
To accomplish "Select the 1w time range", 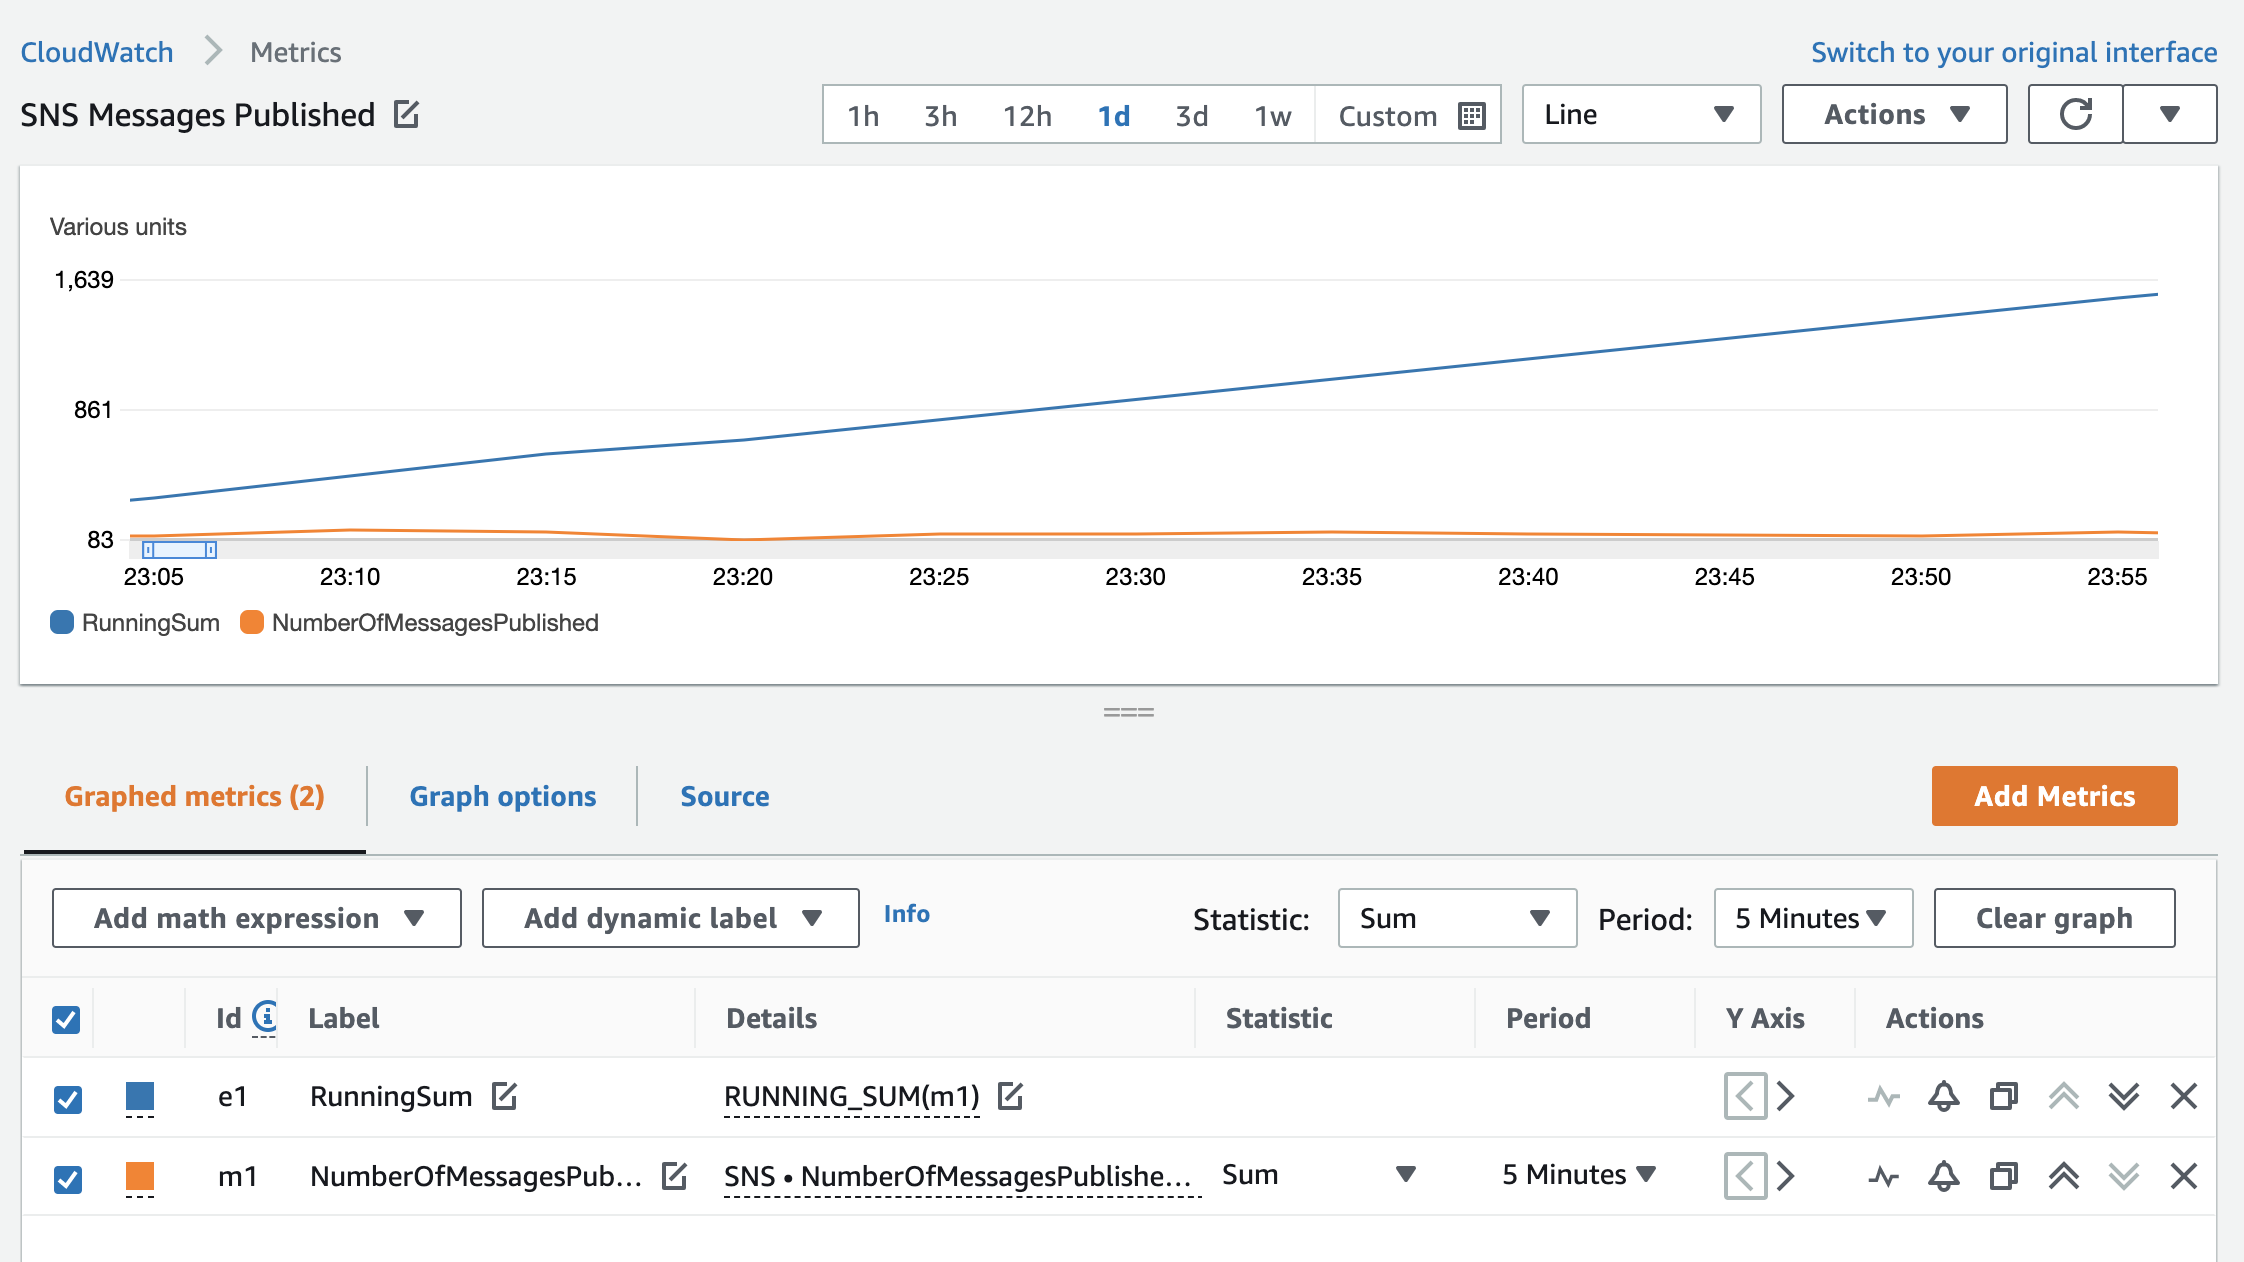I will pyautogui.click(x=1272, y=115).
